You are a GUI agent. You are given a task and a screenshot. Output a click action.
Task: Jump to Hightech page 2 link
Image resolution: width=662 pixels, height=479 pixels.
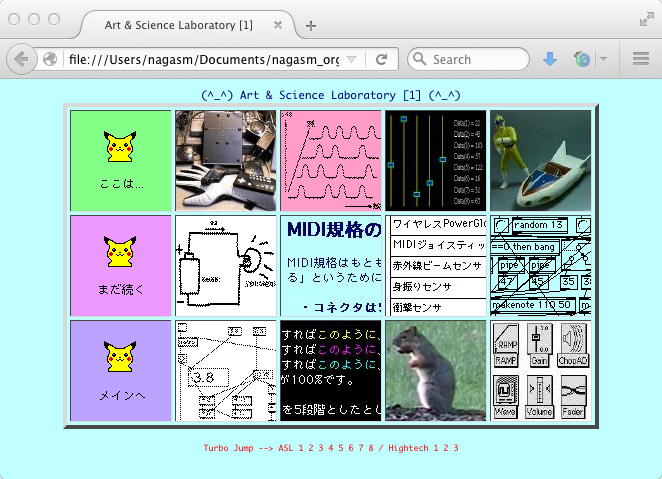click(x=446, y=448)
